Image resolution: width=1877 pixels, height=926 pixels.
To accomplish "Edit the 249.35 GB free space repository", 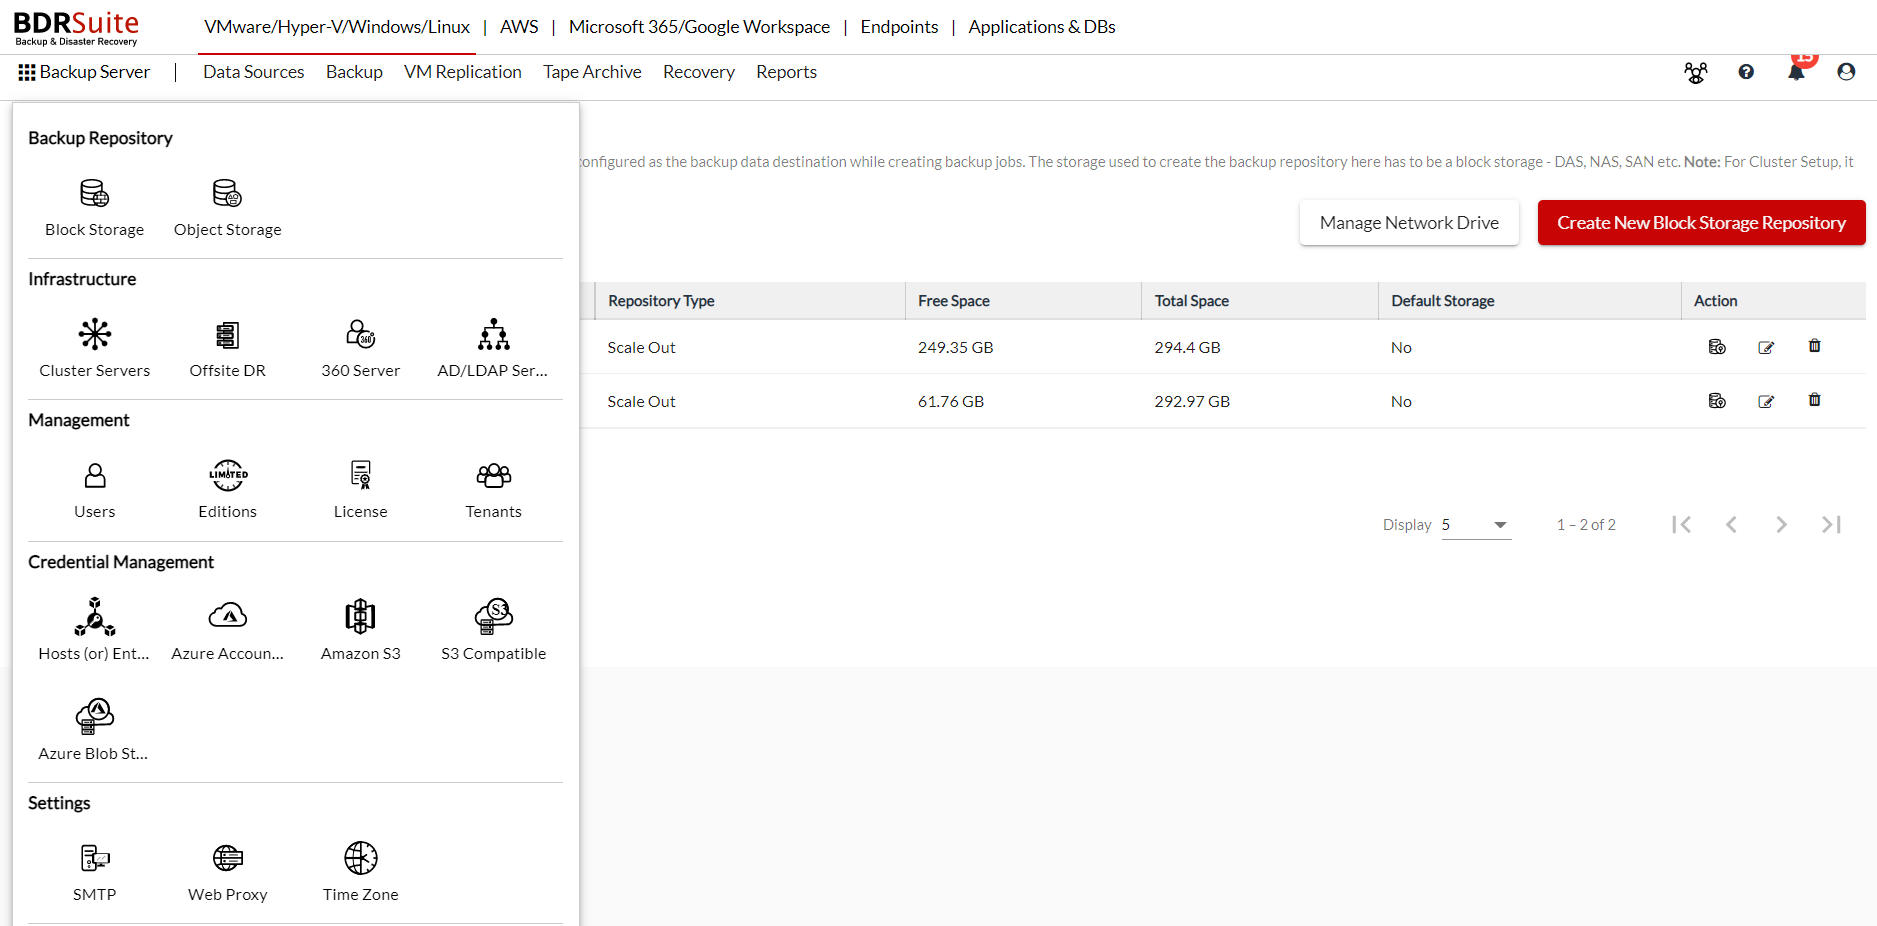I will (1766, 347).
